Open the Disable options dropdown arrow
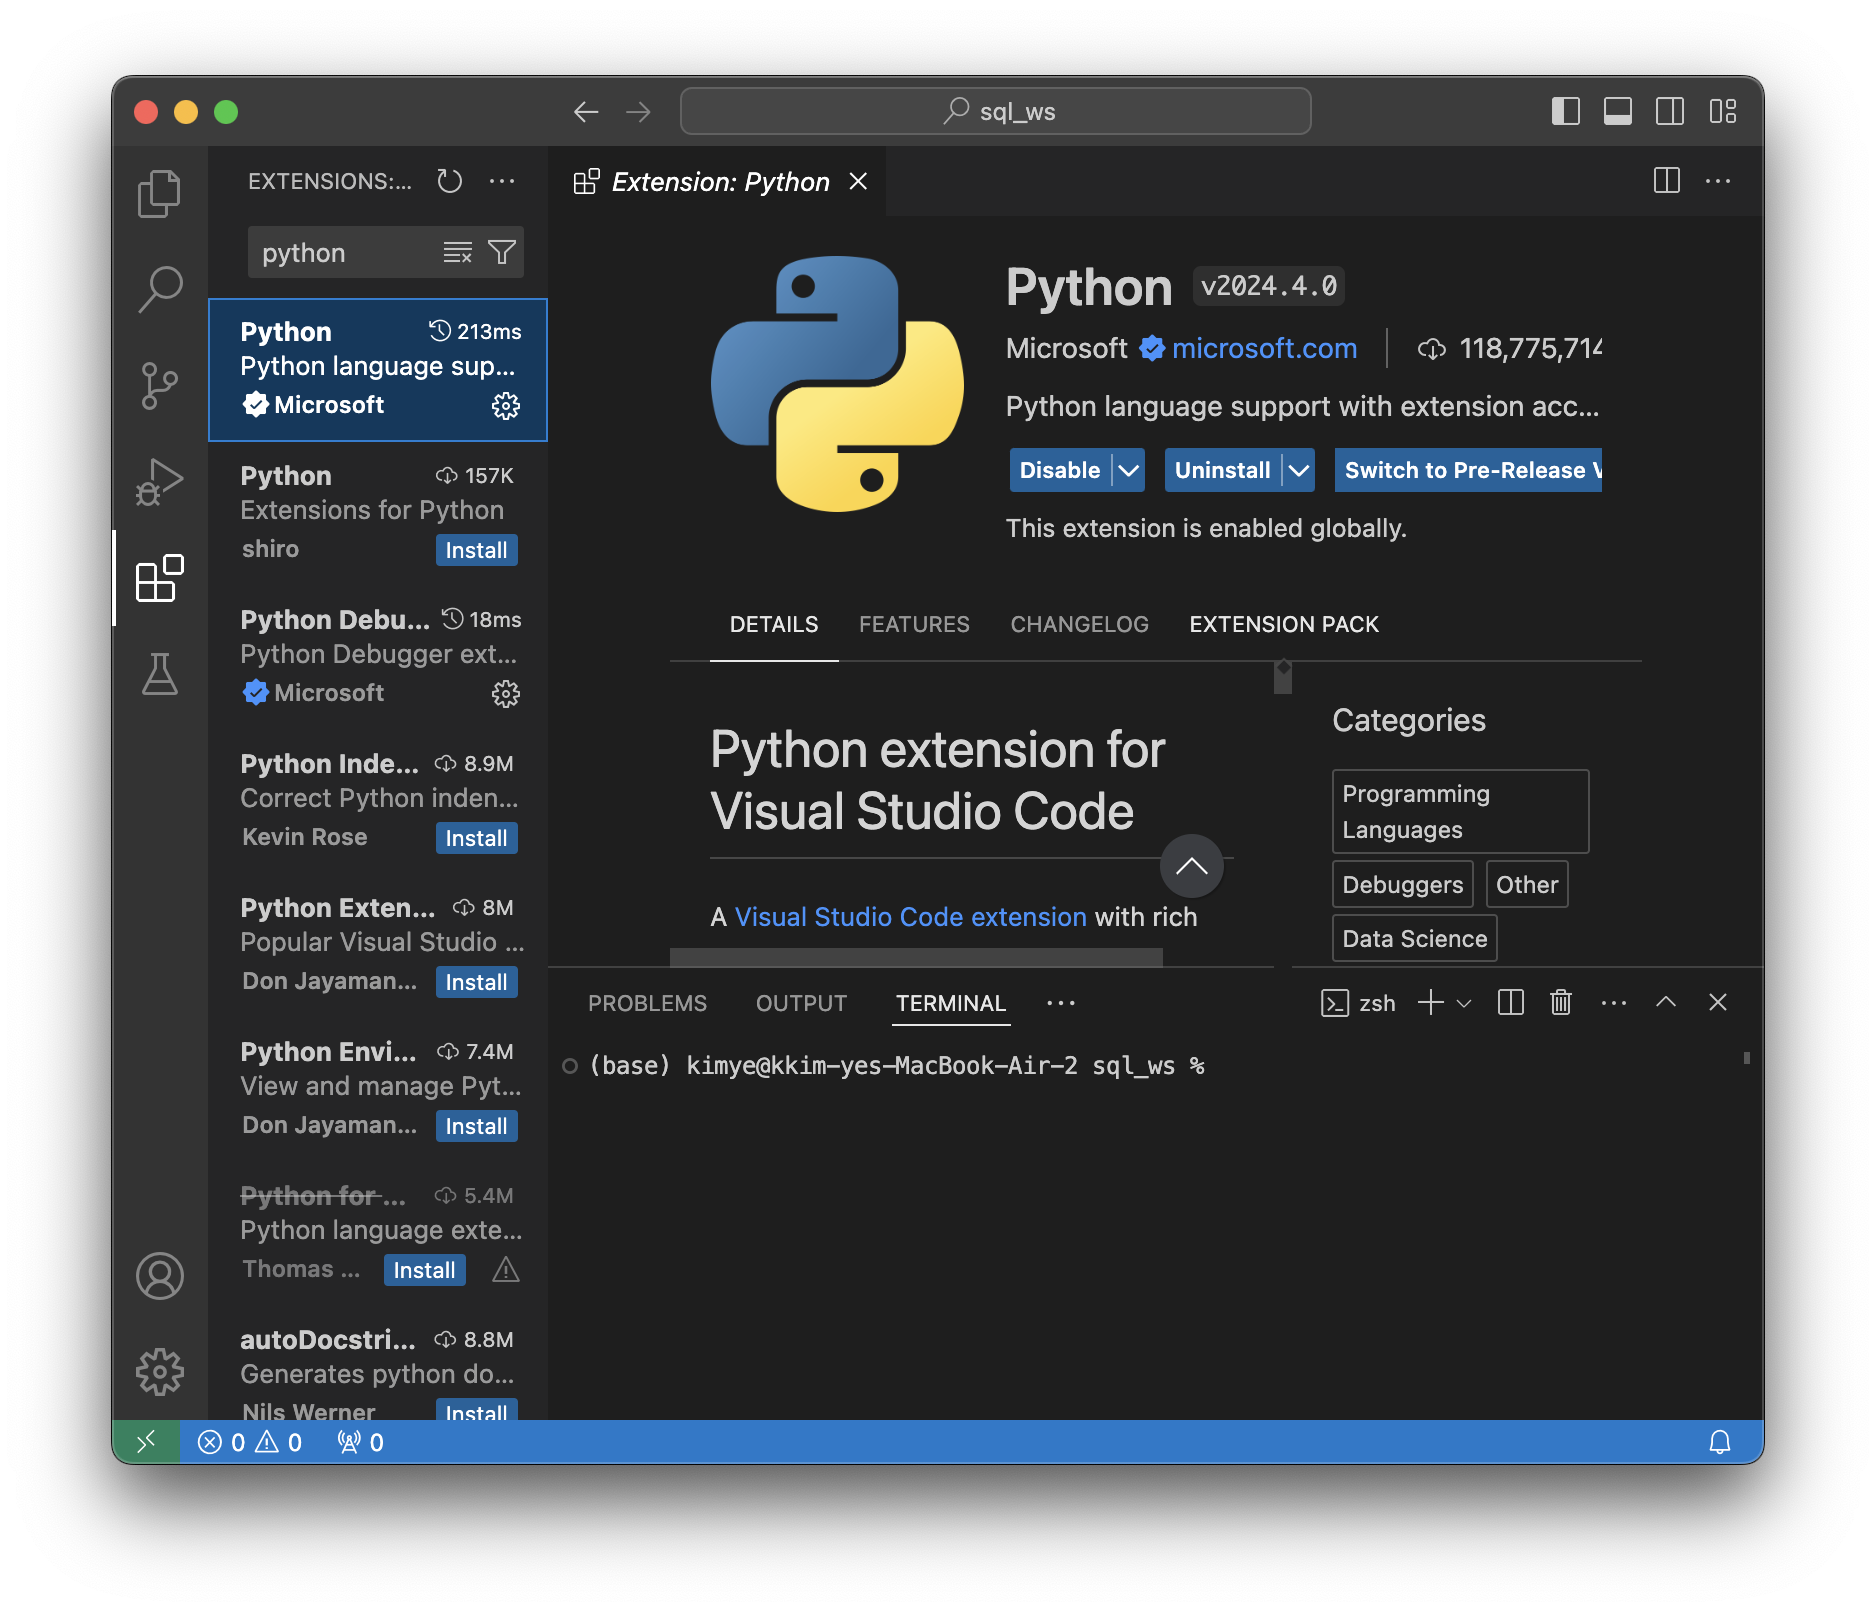Viewport: 1876px width, 1612px height. [1129, 470]
